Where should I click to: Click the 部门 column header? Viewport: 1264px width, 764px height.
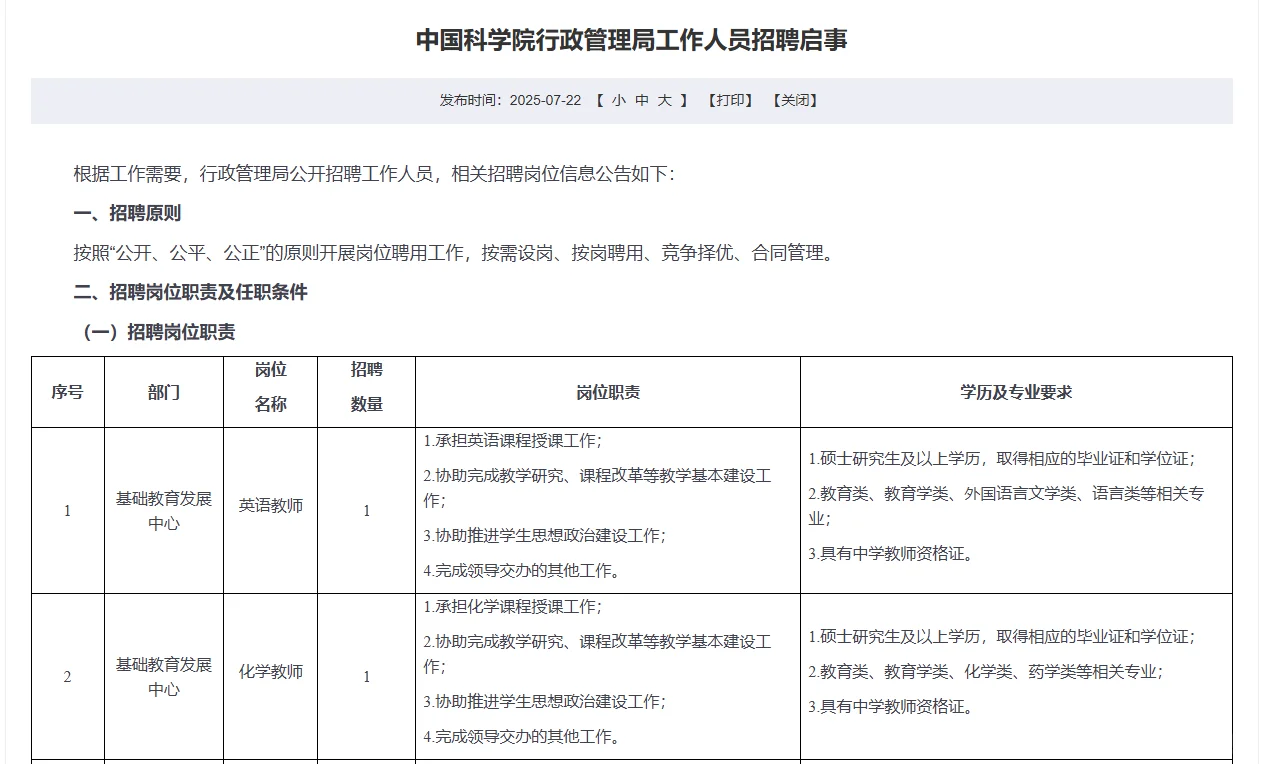click(164, 392)
